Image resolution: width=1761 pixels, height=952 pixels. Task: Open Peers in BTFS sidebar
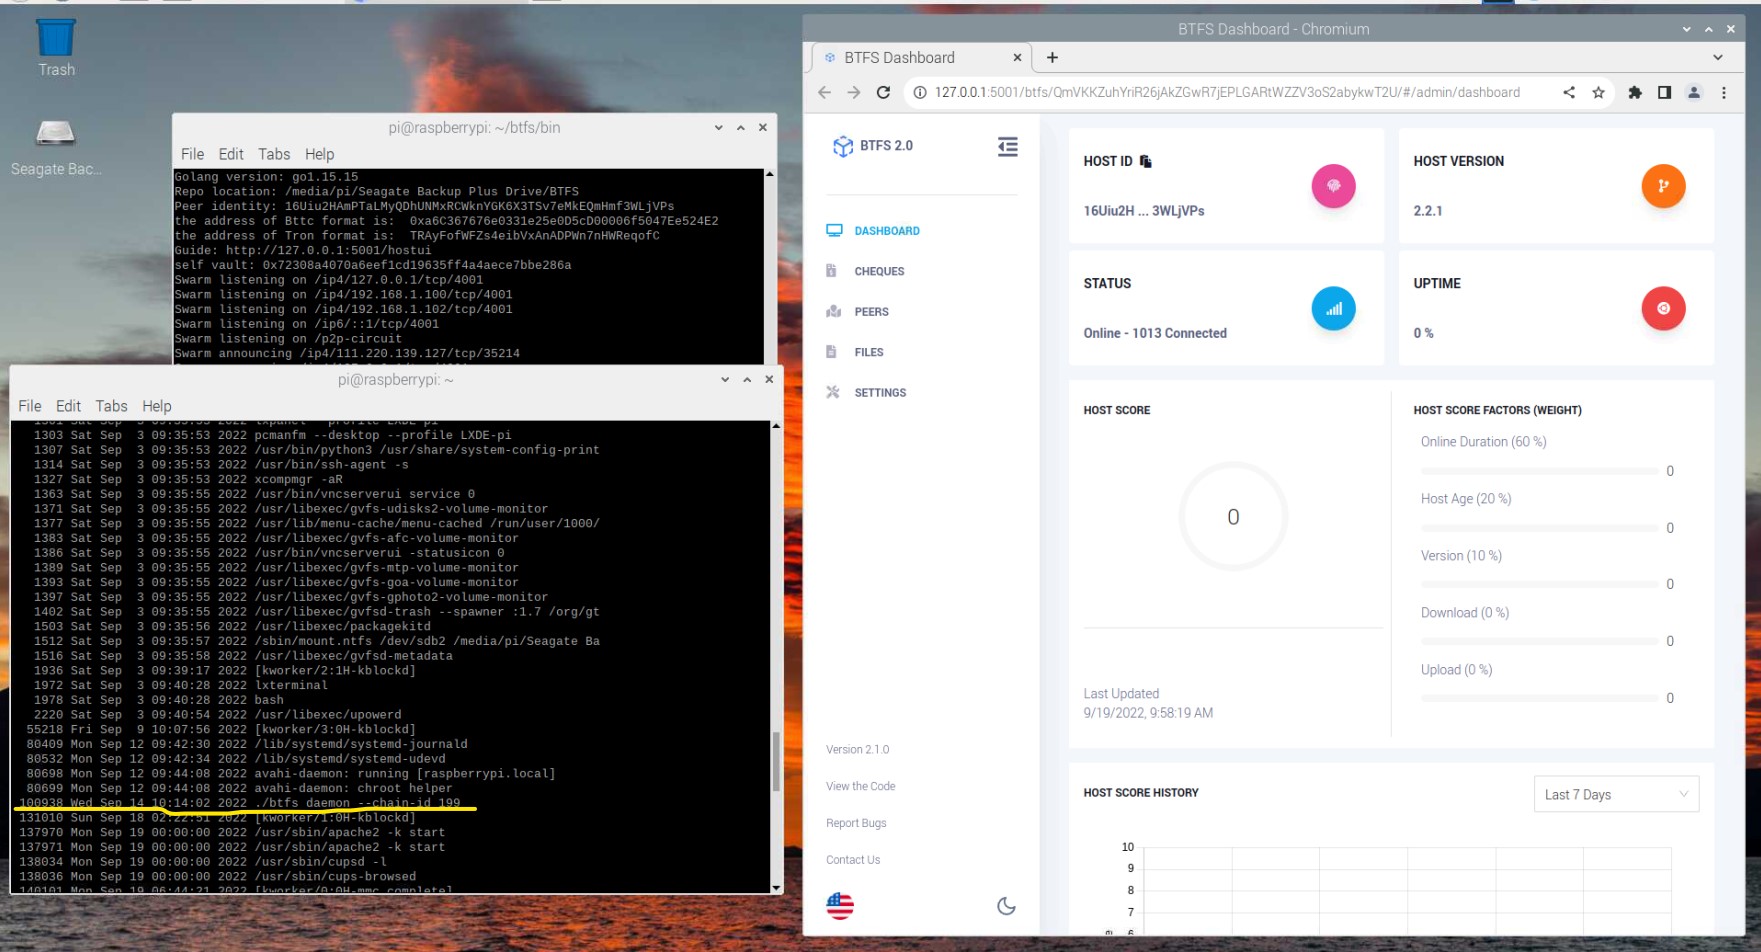858,312
